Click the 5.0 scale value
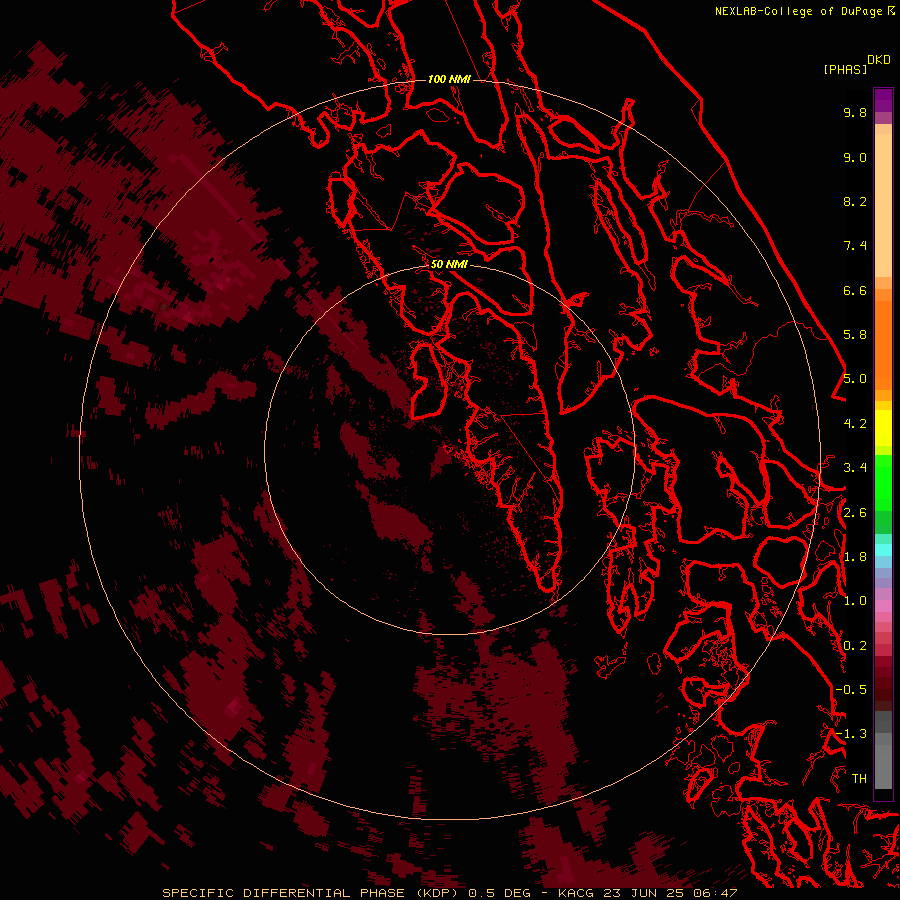This screenshot has width=900, height=900. pos(855,379)
